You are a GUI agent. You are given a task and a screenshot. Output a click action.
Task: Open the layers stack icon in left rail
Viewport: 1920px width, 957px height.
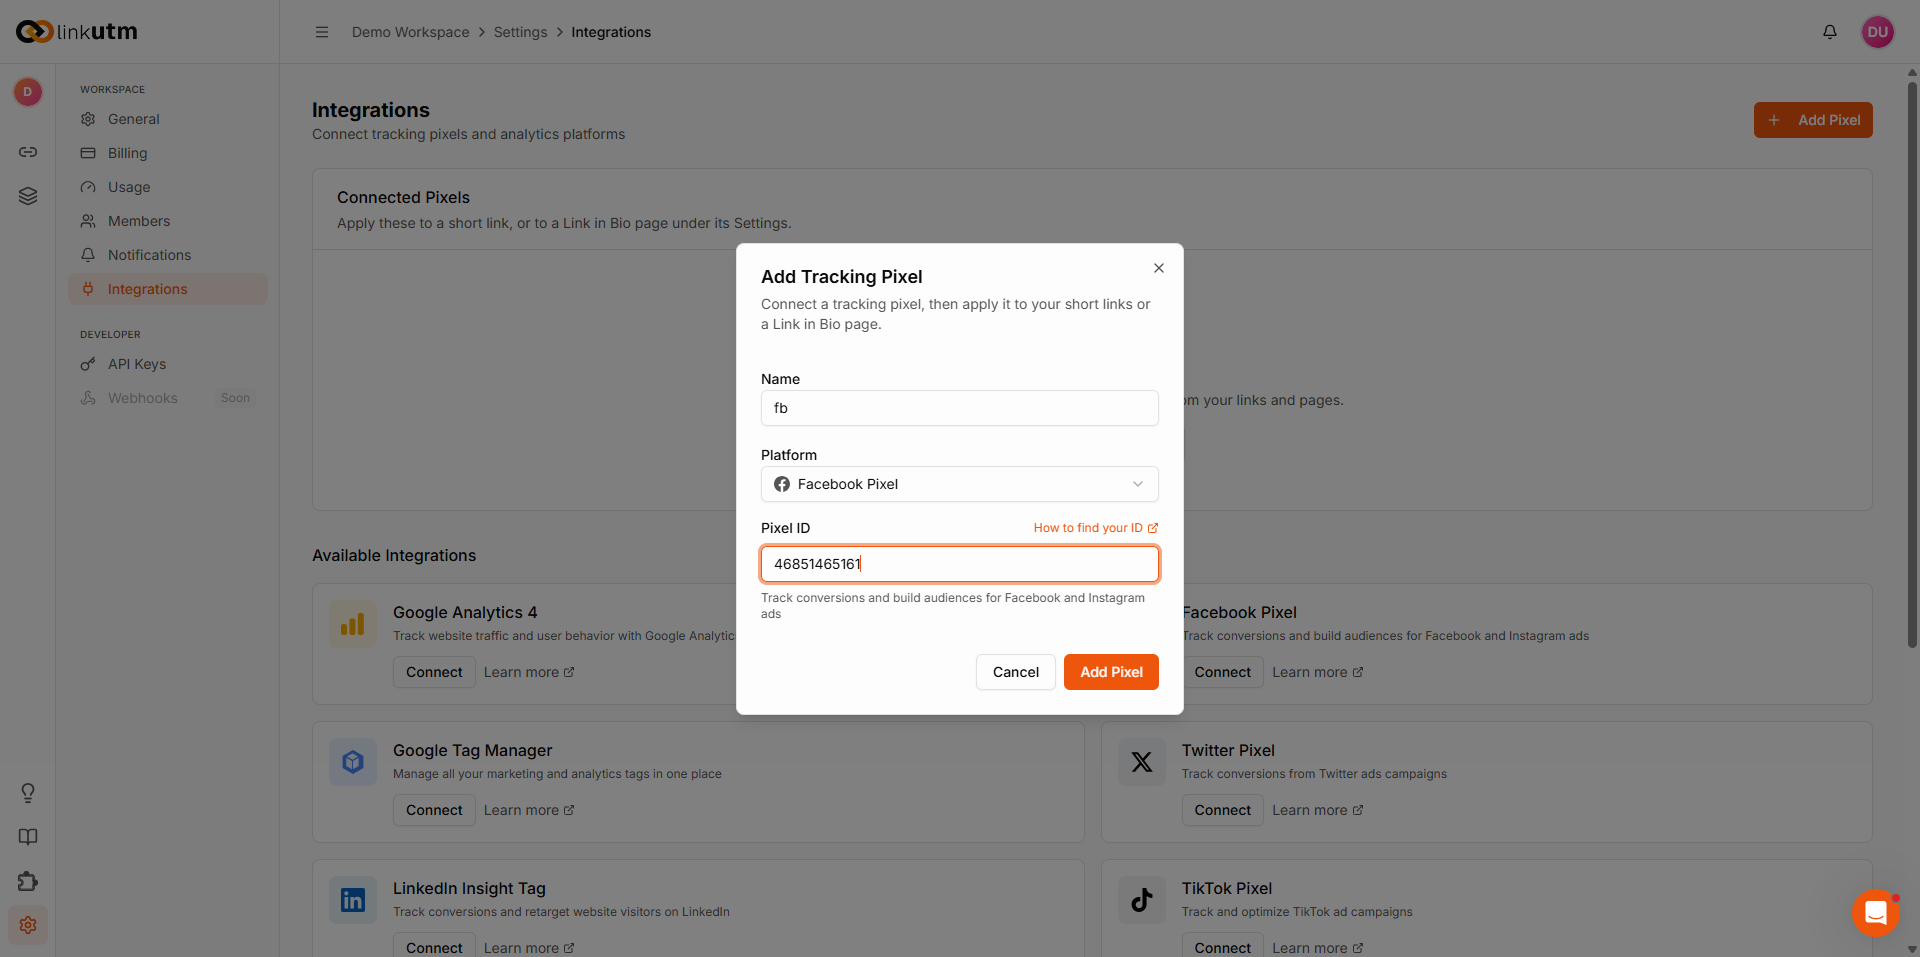(x=28, y=196)
